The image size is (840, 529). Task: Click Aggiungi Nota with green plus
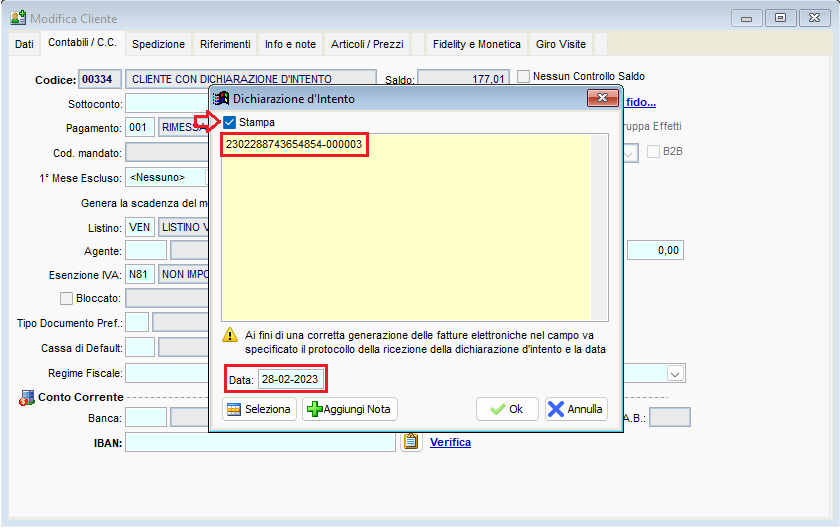click(350, 409)
